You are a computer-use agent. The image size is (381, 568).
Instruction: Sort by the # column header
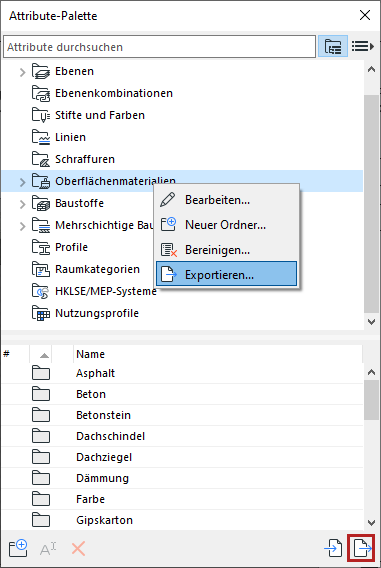(x=15, y=354)
